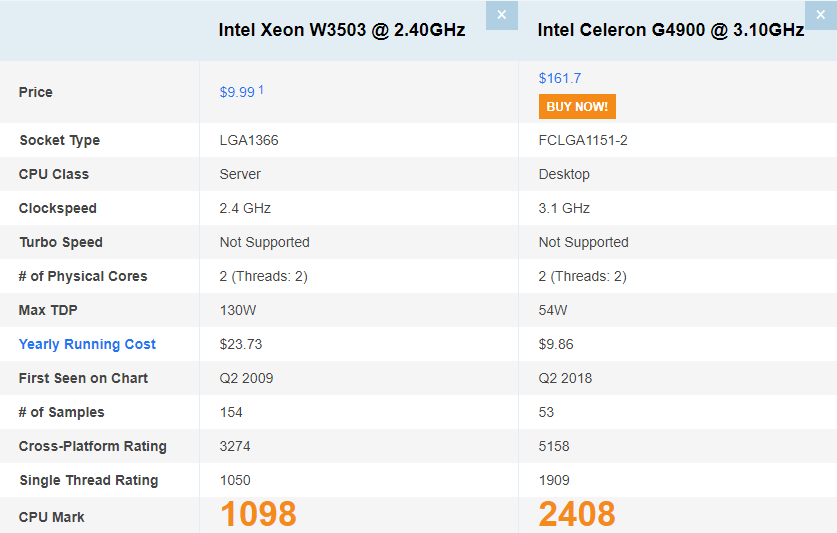Select the $23.73 yearly cost value
Screen dimensions: 837x533
tap(241, 344)
